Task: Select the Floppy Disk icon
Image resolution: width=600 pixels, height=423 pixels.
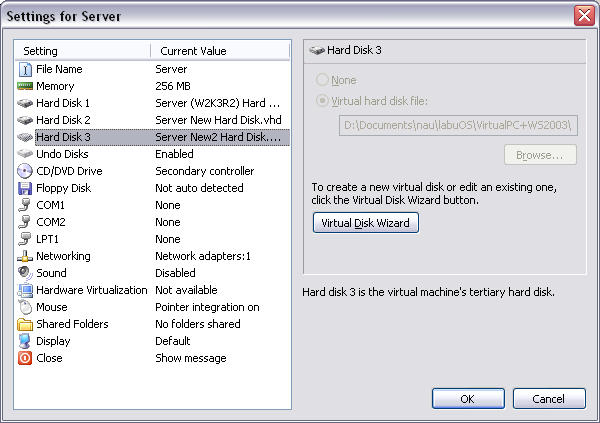Action: pyautogui.click(x=25, y=188)
